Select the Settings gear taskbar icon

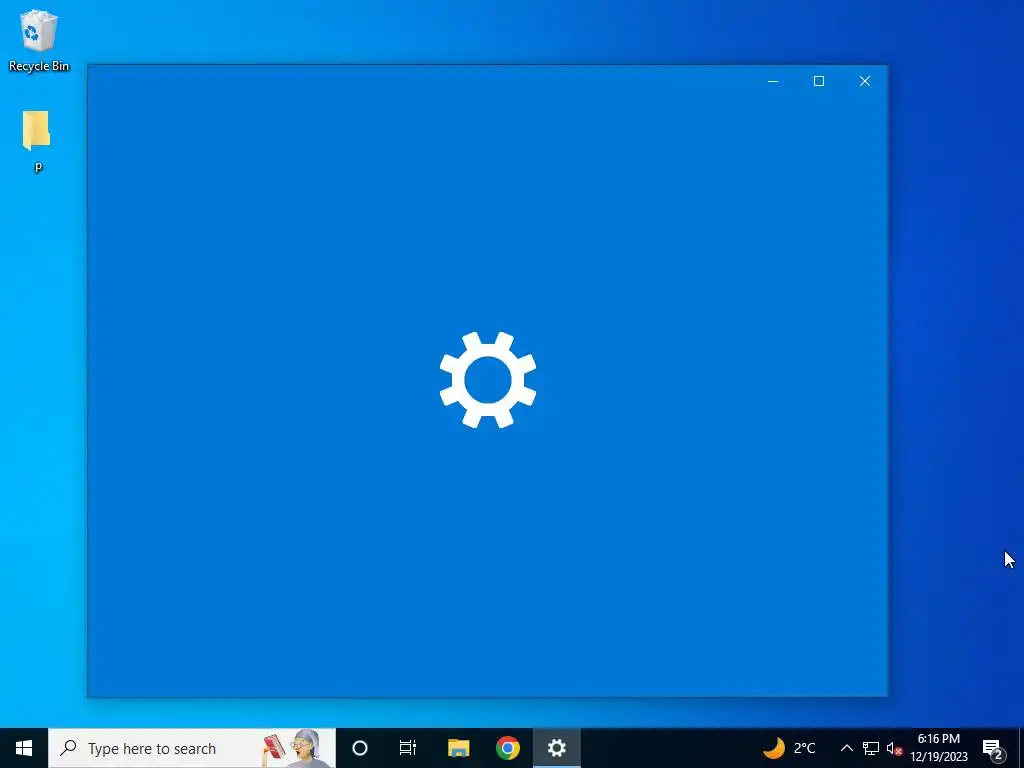pos(557,748)
